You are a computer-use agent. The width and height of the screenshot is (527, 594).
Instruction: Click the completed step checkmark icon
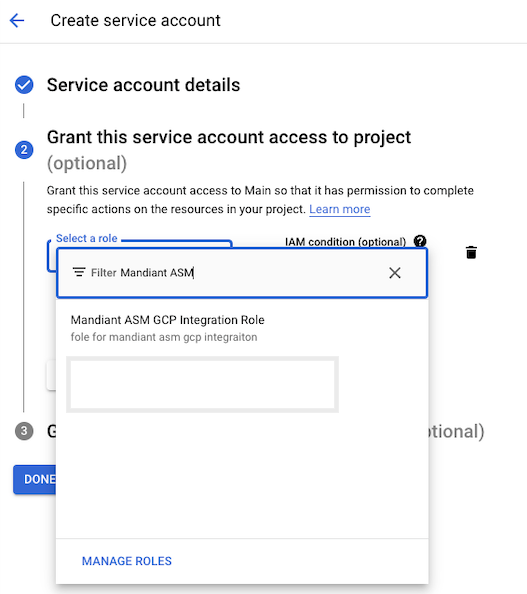tap(24, 85)
